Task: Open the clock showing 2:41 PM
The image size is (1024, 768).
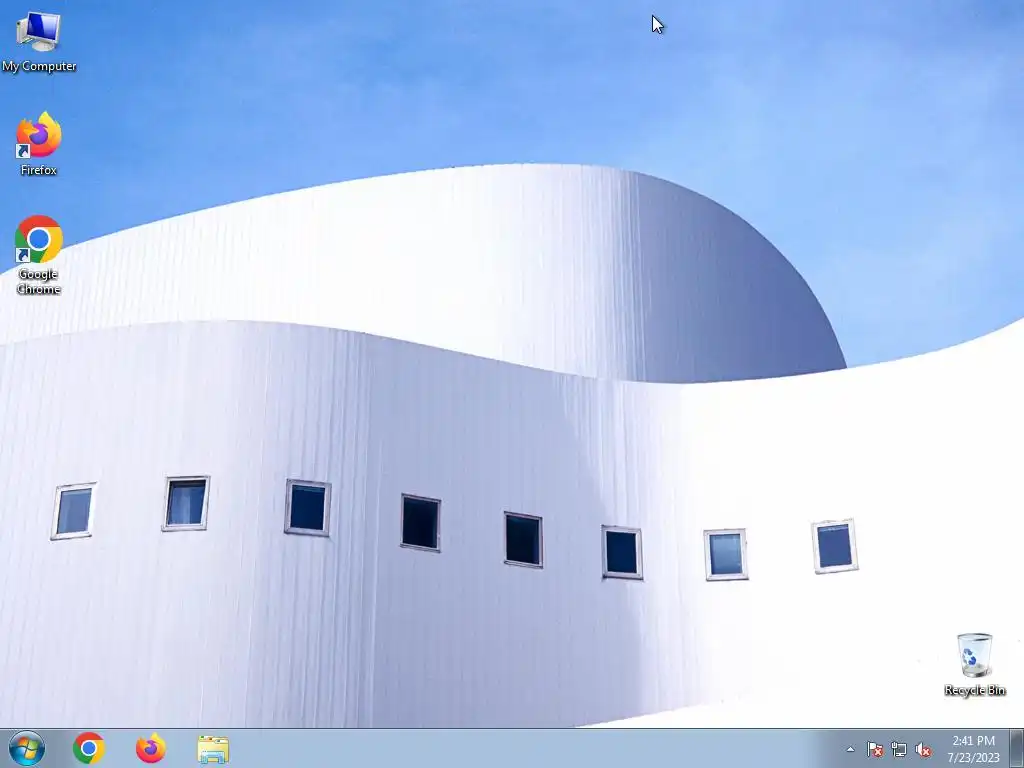Action: coord(973,748)
